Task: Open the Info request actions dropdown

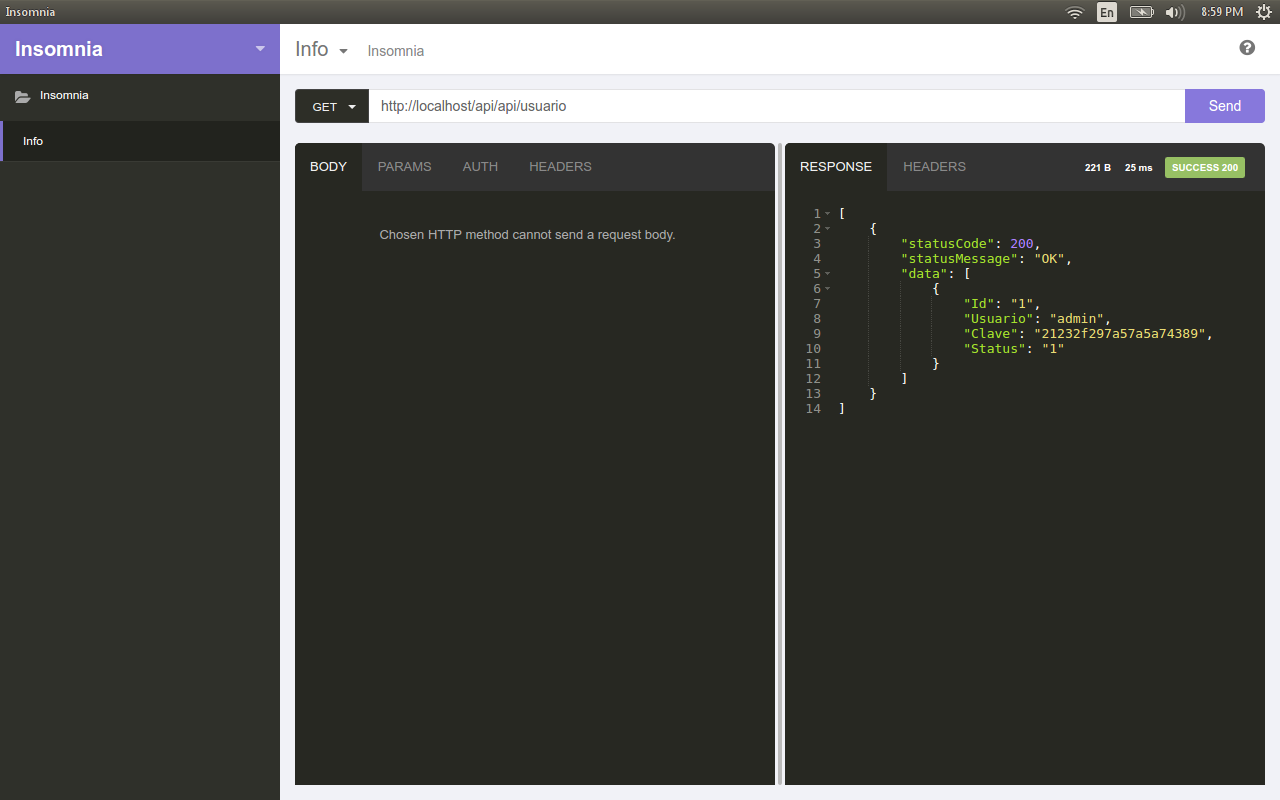Action: click(341, 49)
